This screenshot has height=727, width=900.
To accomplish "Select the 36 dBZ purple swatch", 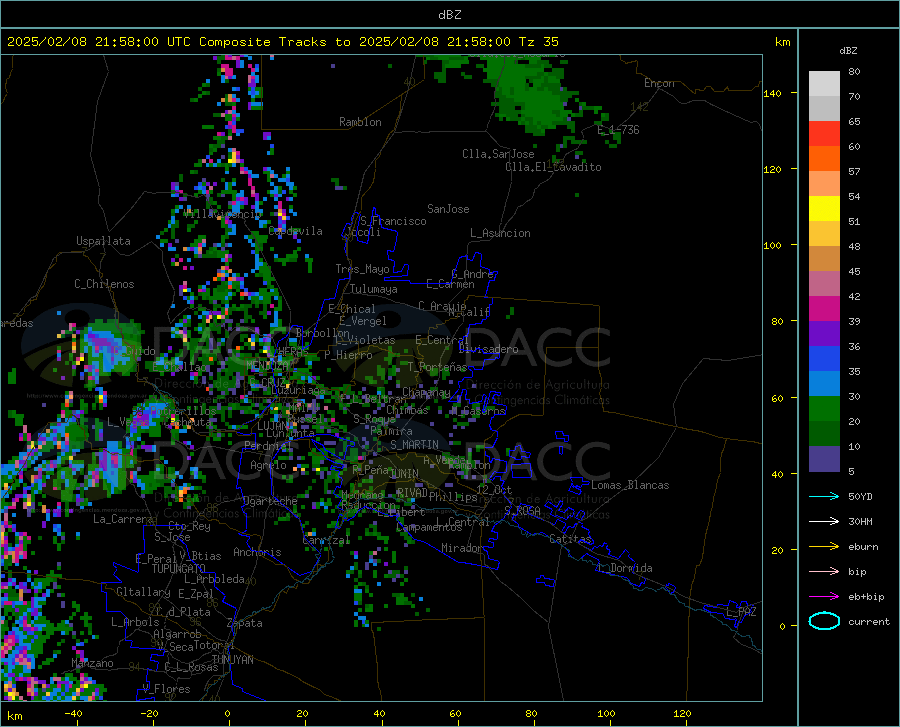I will [824, 334].
